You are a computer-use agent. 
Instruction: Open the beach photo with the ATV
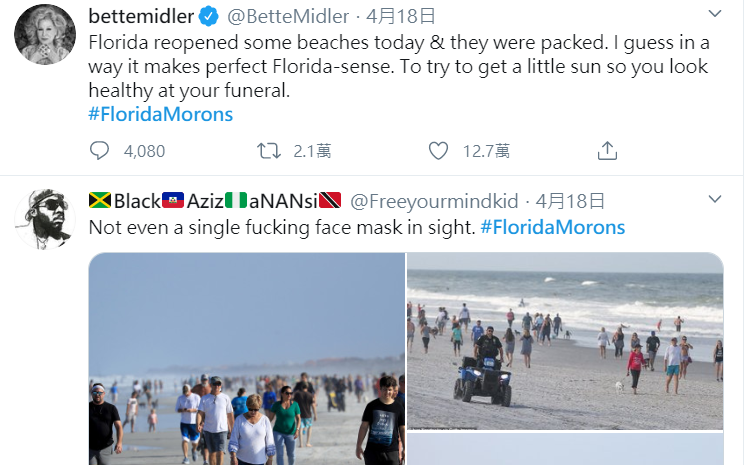point(564,341)
